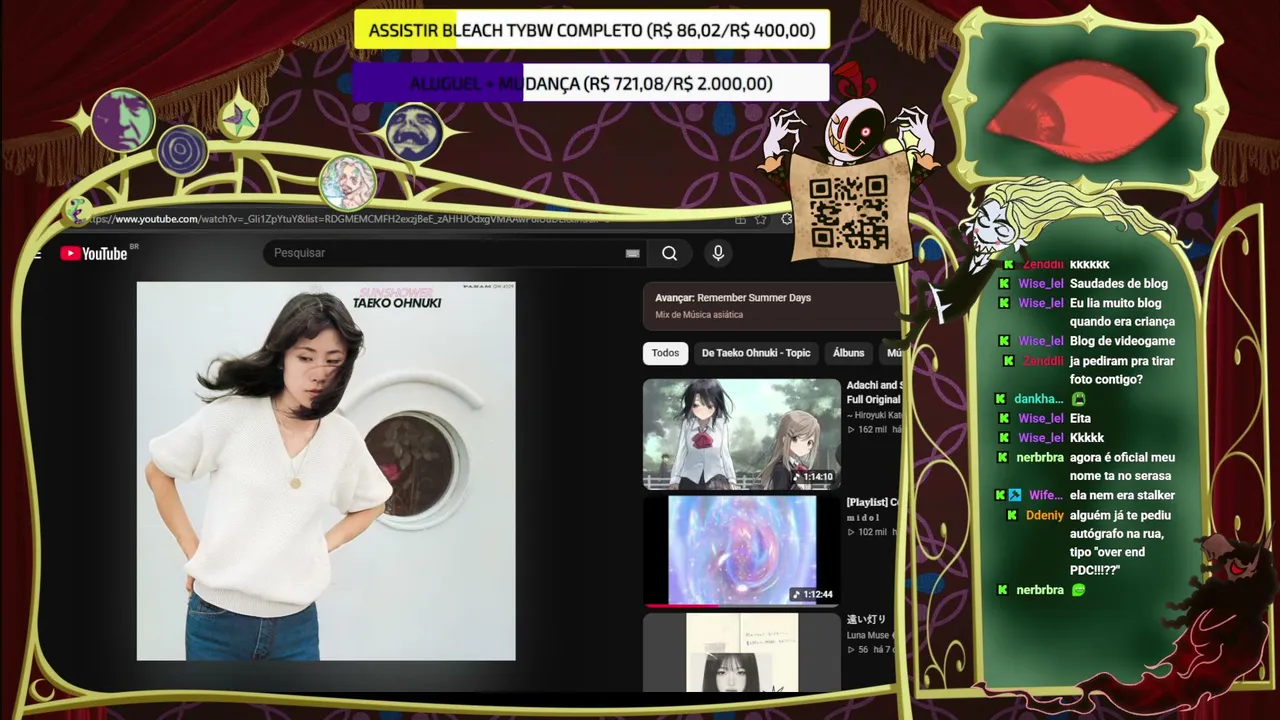Start voice search with microphone icon
The height and width of the screenshot is (720, 1280).
[x=718, y=253]
